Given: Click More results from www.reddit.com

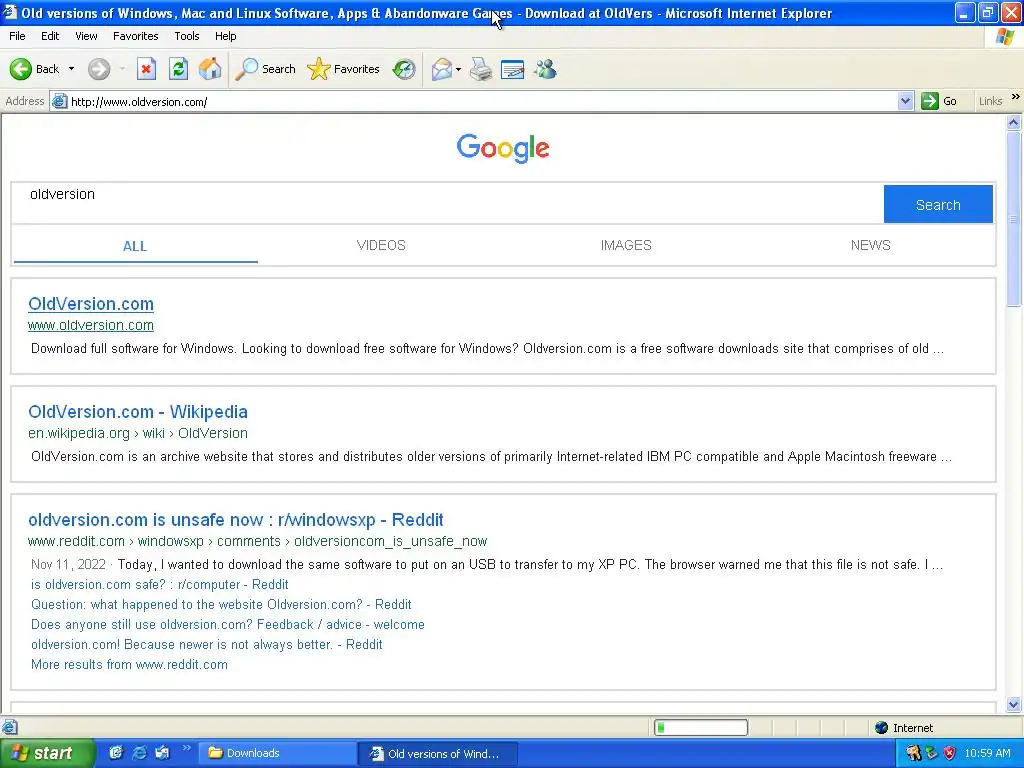Looking at the screenshot, I should tap(129, 665).
